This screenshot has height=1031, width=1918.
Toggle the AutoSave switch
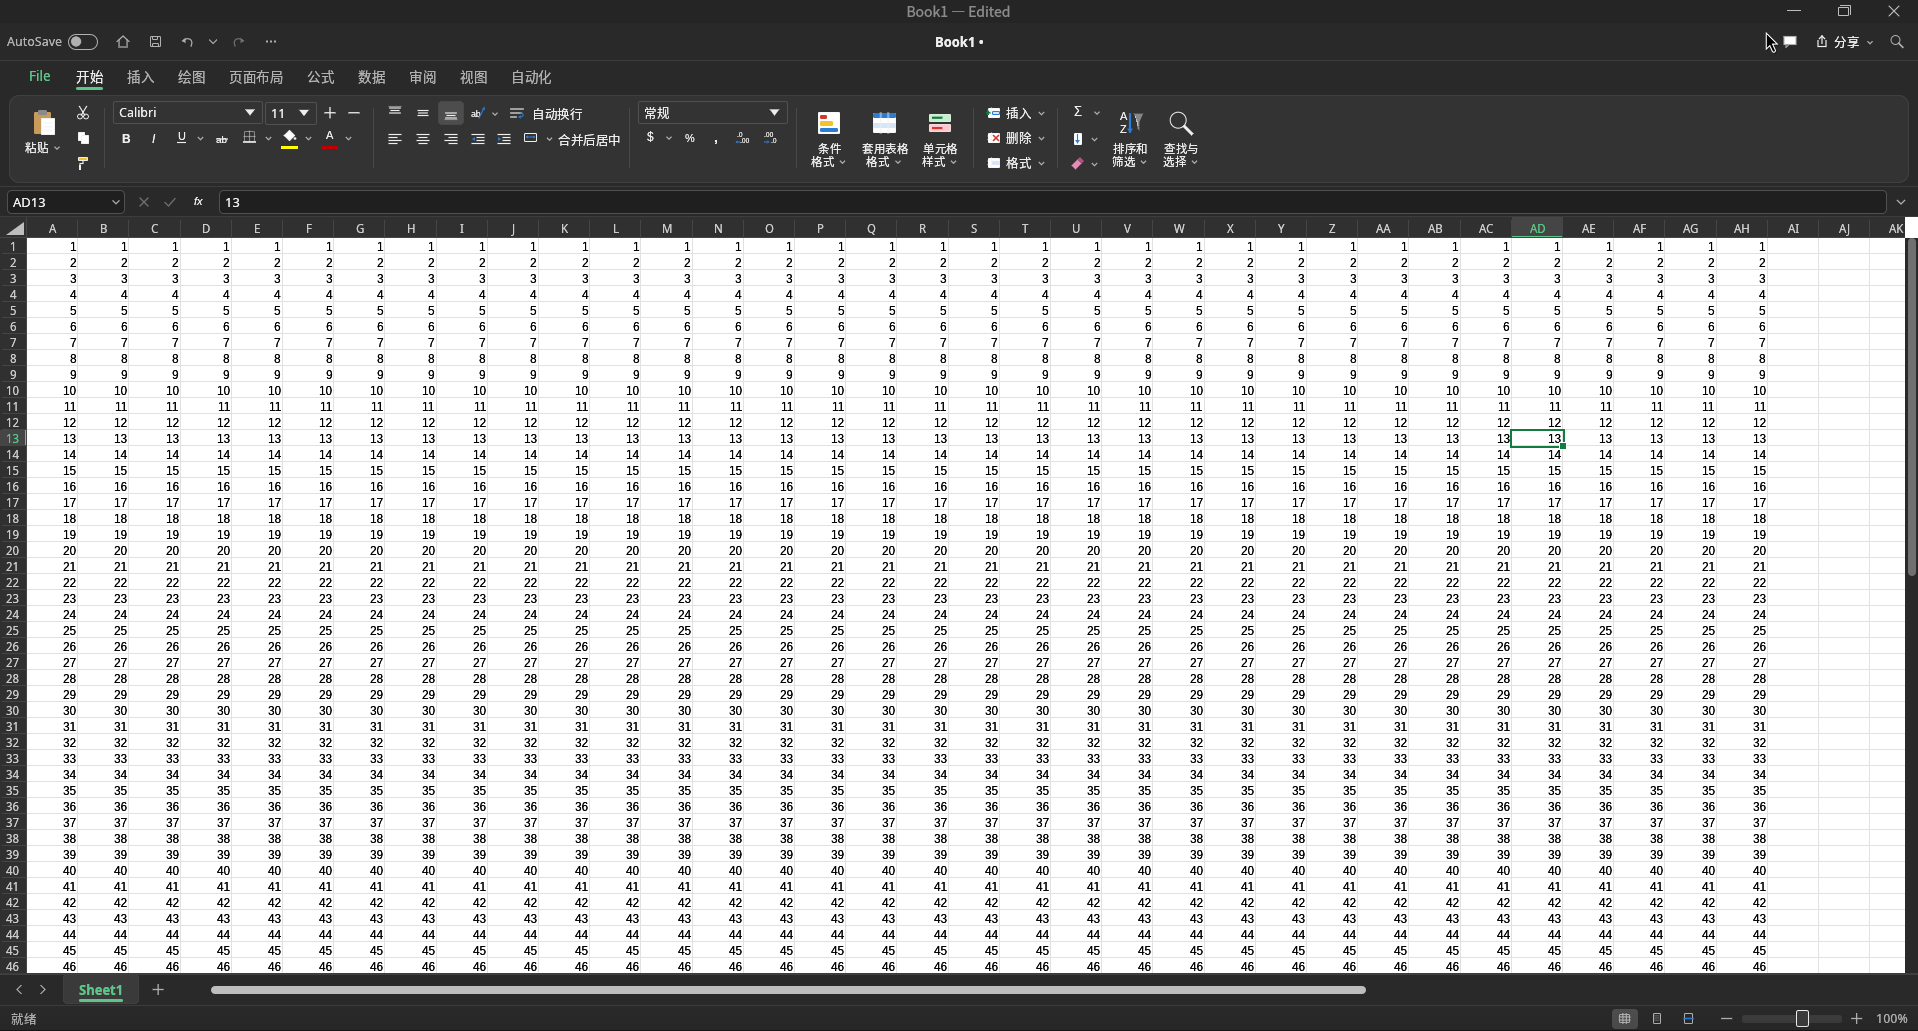tap(83, 42)
